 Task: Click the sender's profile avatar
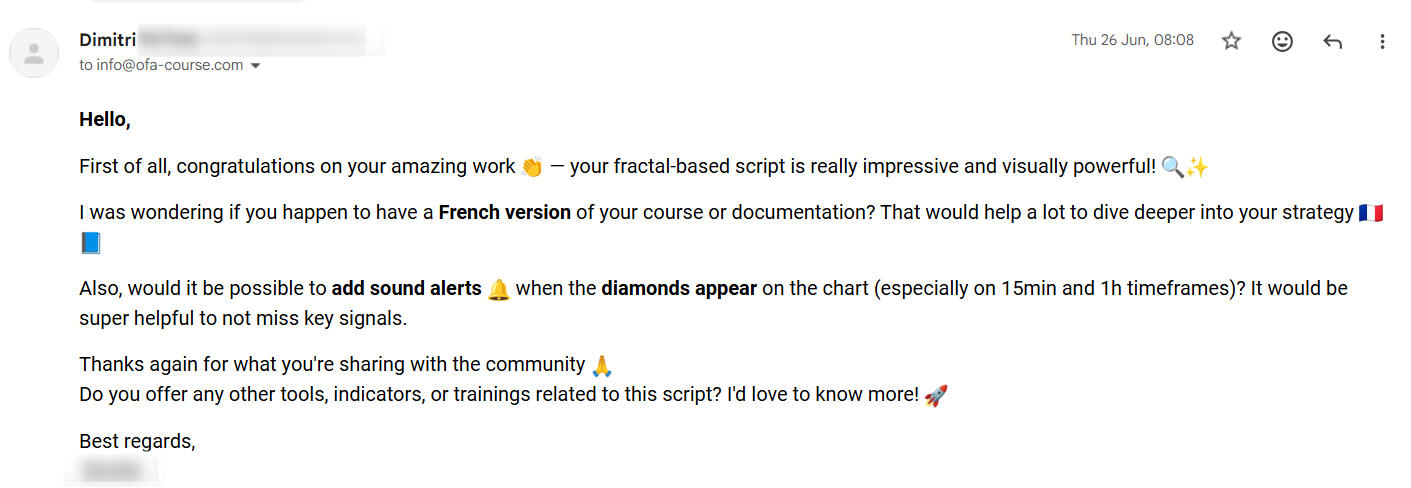pos(34,53)
